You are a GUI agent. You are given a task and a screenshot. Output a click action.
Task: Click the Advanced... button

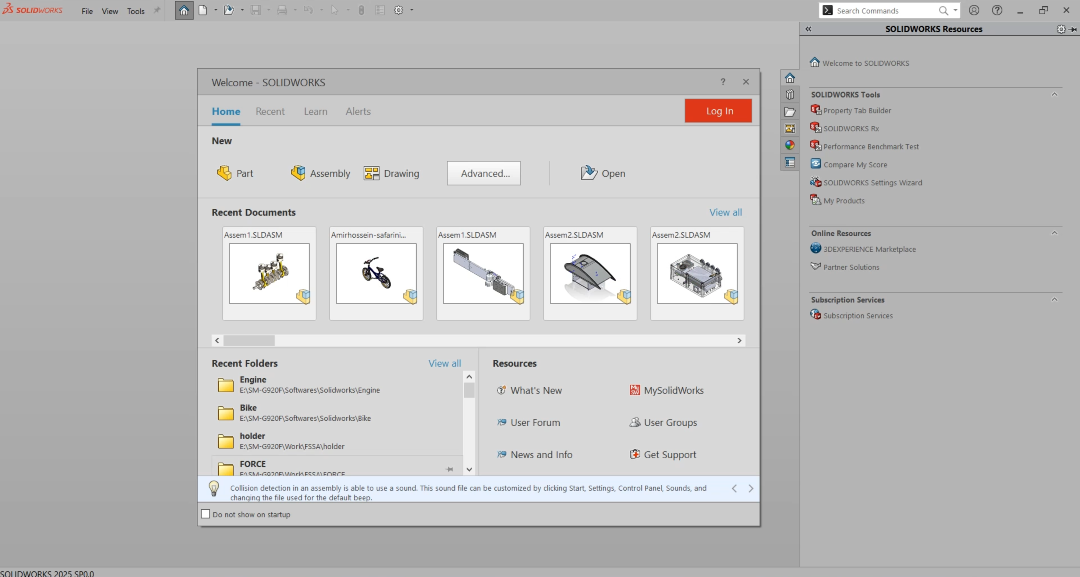coord(484,174)
